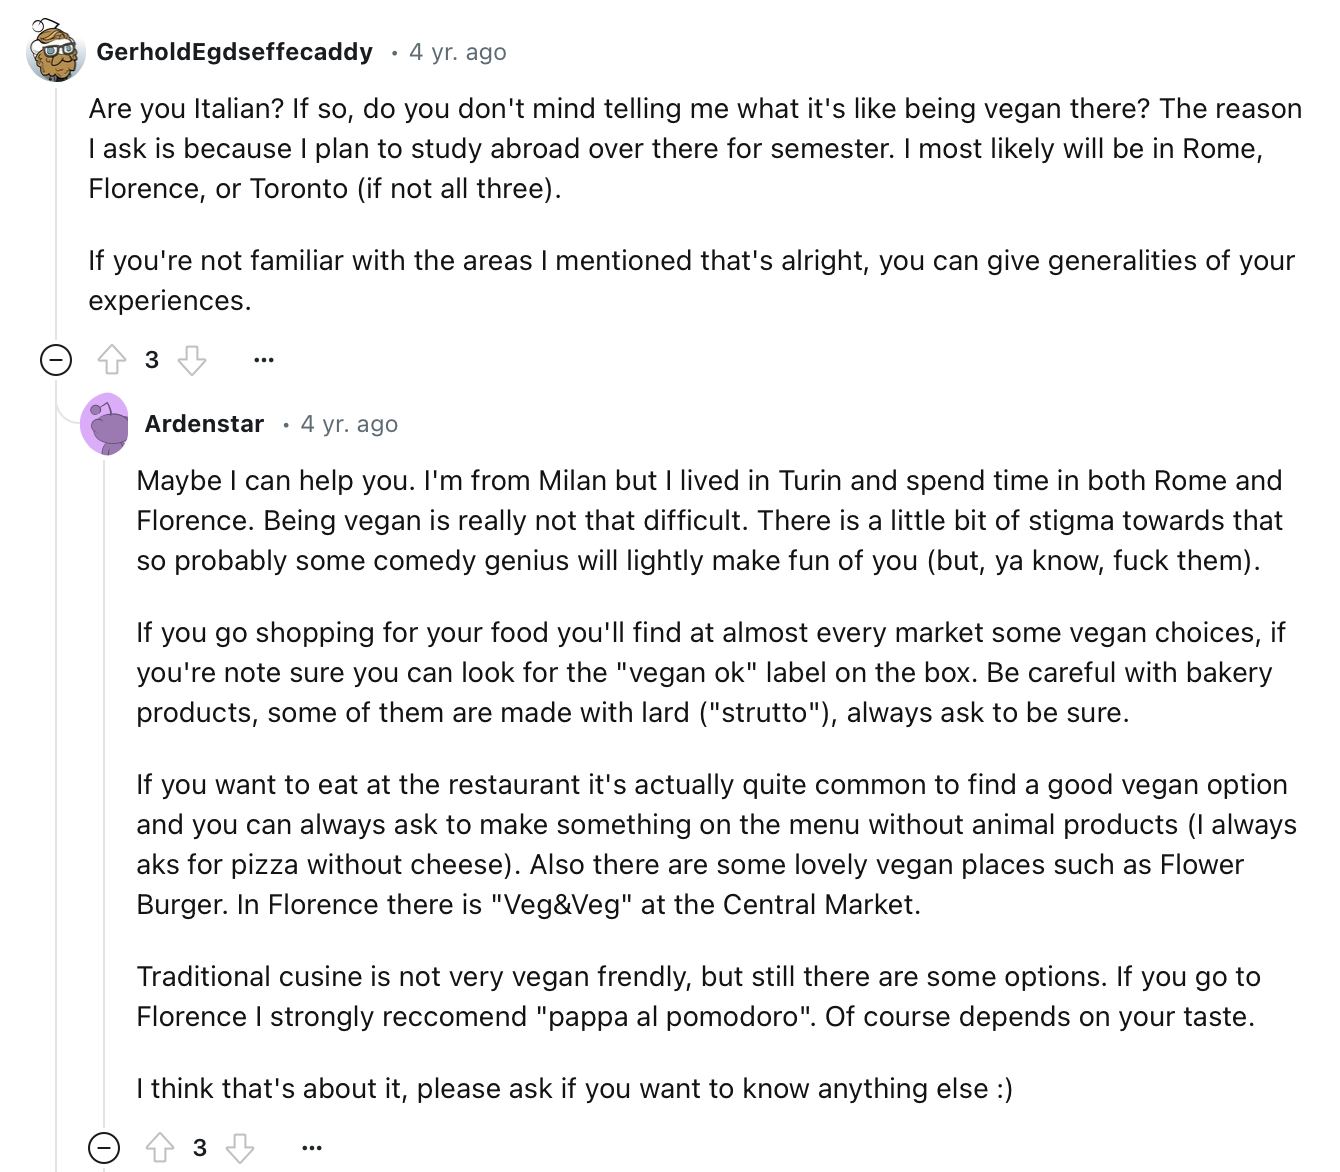Open more options on GerholdEgdseffecaddy's comment
This screenshot has height=1172, width=1340.
[264, 360]
